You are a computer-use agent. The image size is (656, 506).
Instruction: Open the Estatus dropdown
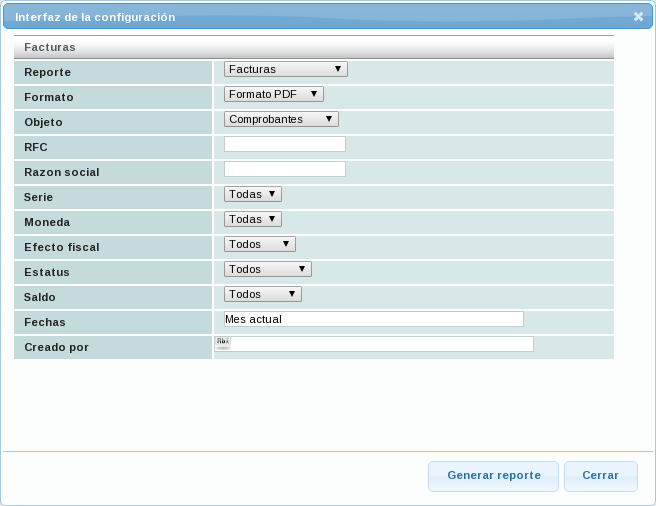pyautogui.click(x=267, y=269)
